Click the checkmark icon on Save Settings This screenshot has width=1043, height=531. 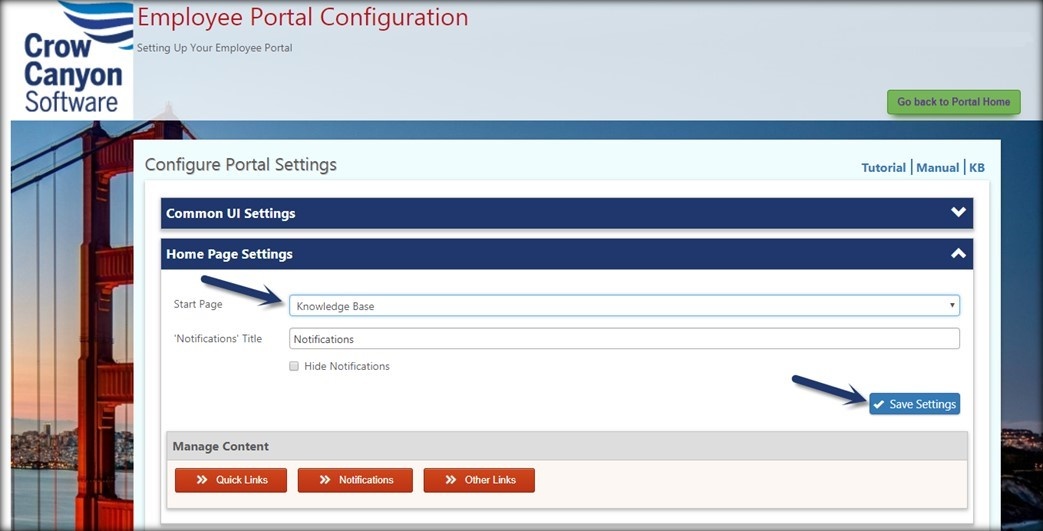click(x=879, y=404)
